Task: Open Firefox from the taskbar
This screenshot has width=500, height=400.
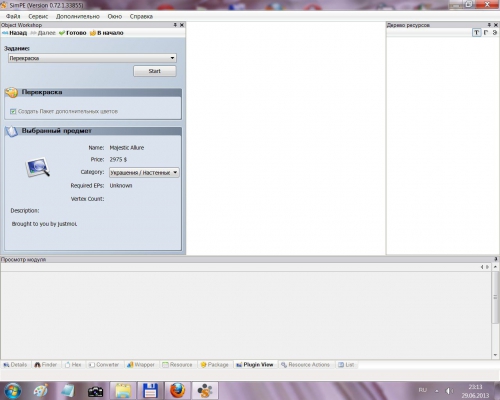Action: pyautogui.click(x=177, y=391)
